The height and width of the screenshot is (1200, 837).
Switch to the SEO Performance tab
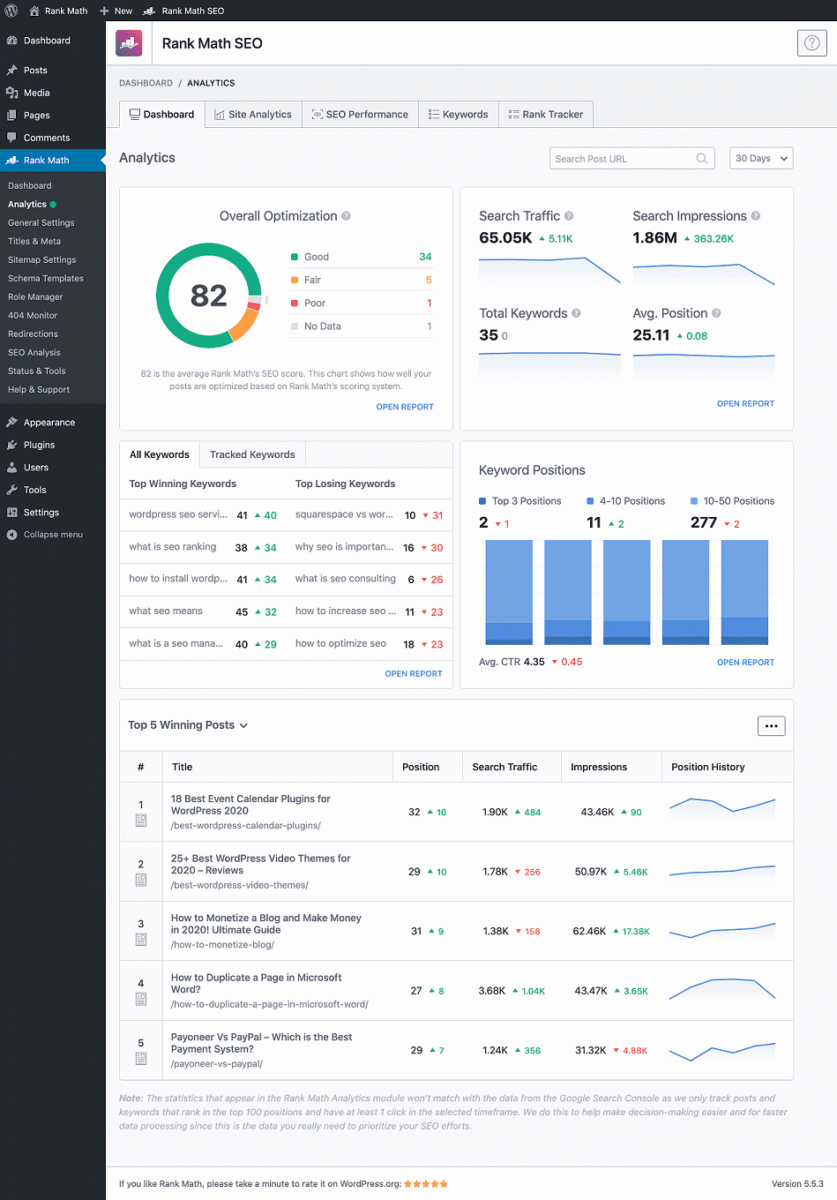pos(359,114)
